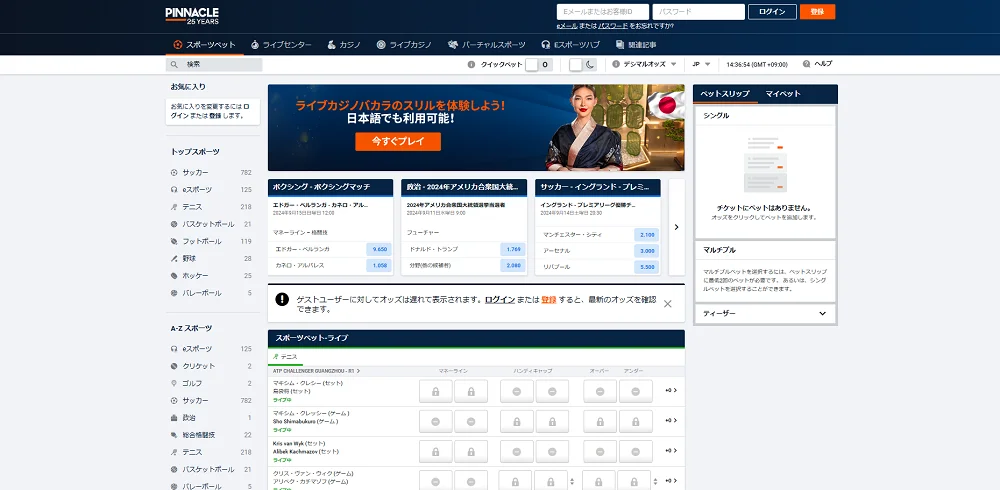Open the 関連記事 navigation tab
Screen dimensions: 1000x490
coord(636,45)
